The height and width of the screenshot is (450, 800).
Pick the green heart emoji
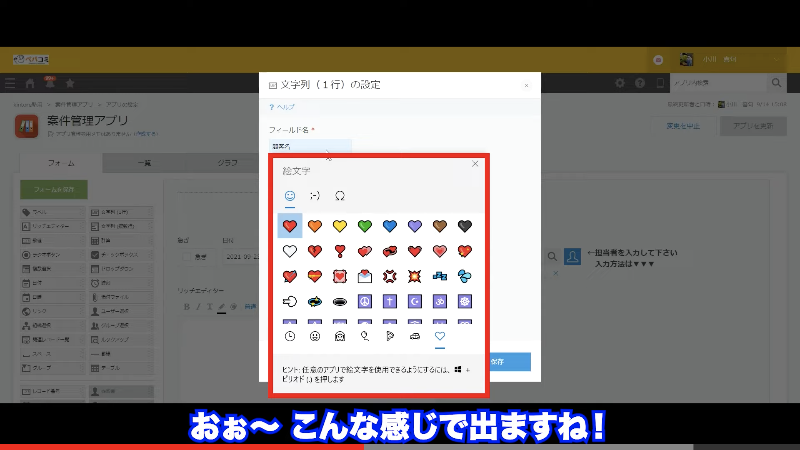tap(365, 226)
